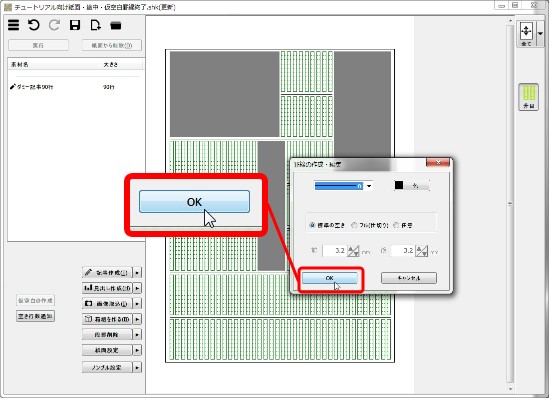This screenshot has height=398, width=549.
Task: Click the green grid display icon
Action: coord(528,97)
